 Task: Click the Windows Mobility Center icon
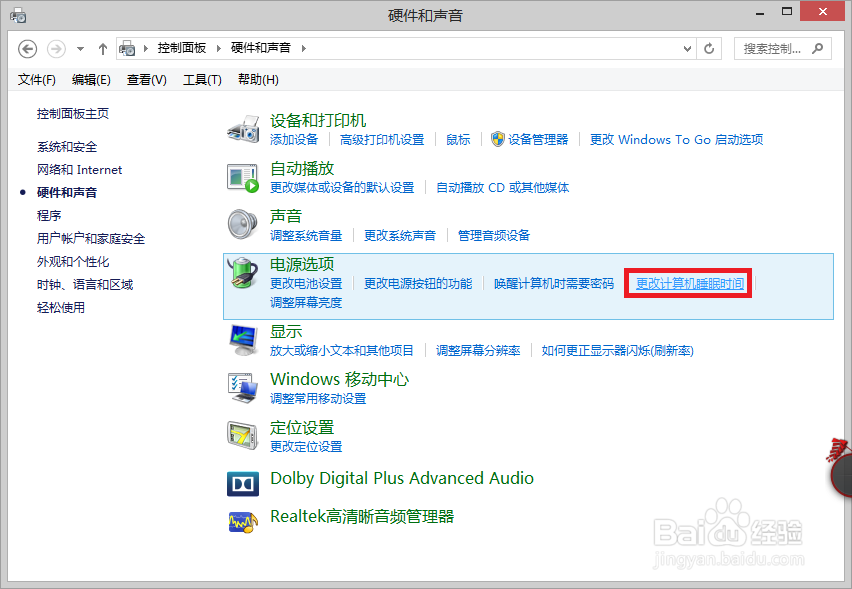click(x=243, y=388)
